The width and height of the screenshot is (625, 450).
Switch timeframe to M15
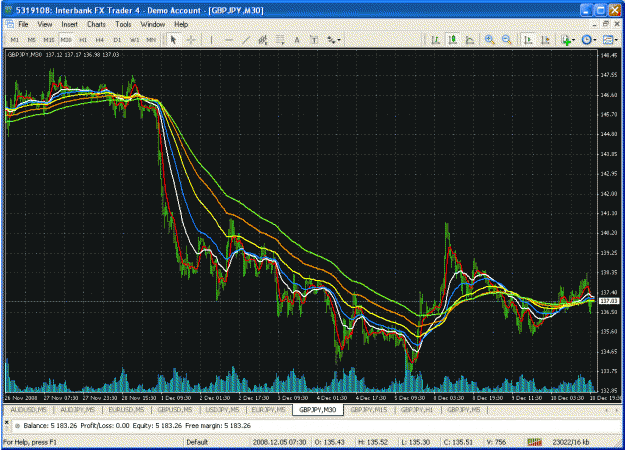point(49,40)
